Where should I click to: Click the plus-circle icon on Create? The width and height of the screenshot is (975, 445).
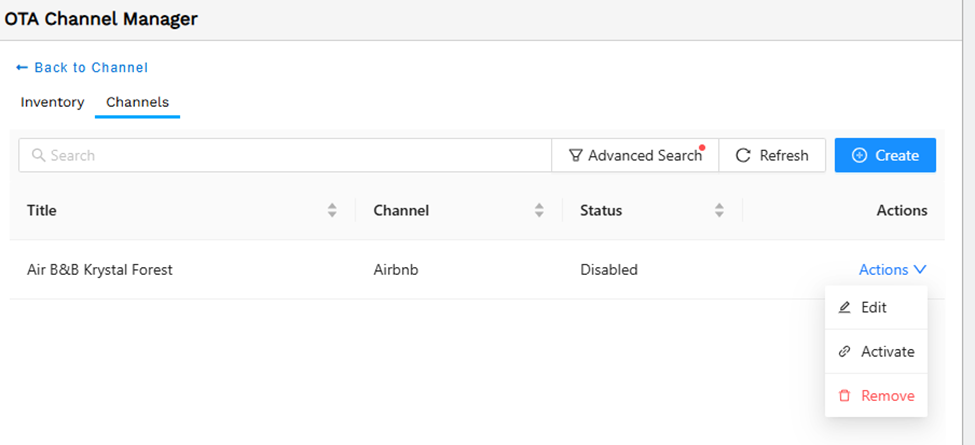click(859, 155)
